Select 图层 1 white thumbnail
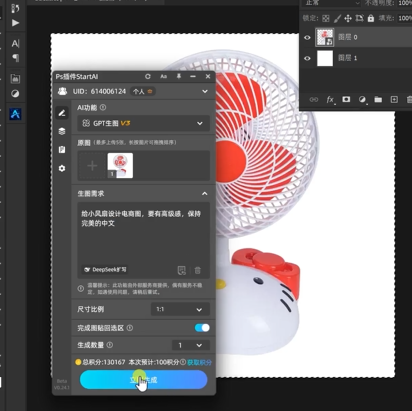 click(x=325, y=58)
